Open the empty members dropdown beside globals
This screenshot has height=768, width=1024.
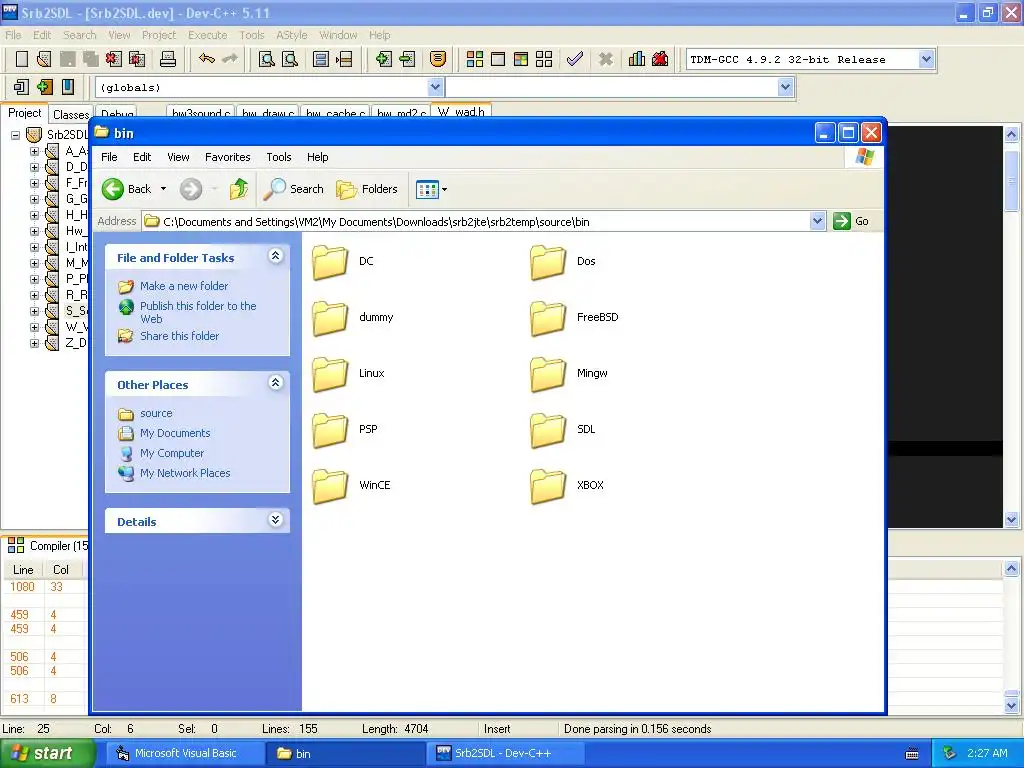[x=786, y=87]
